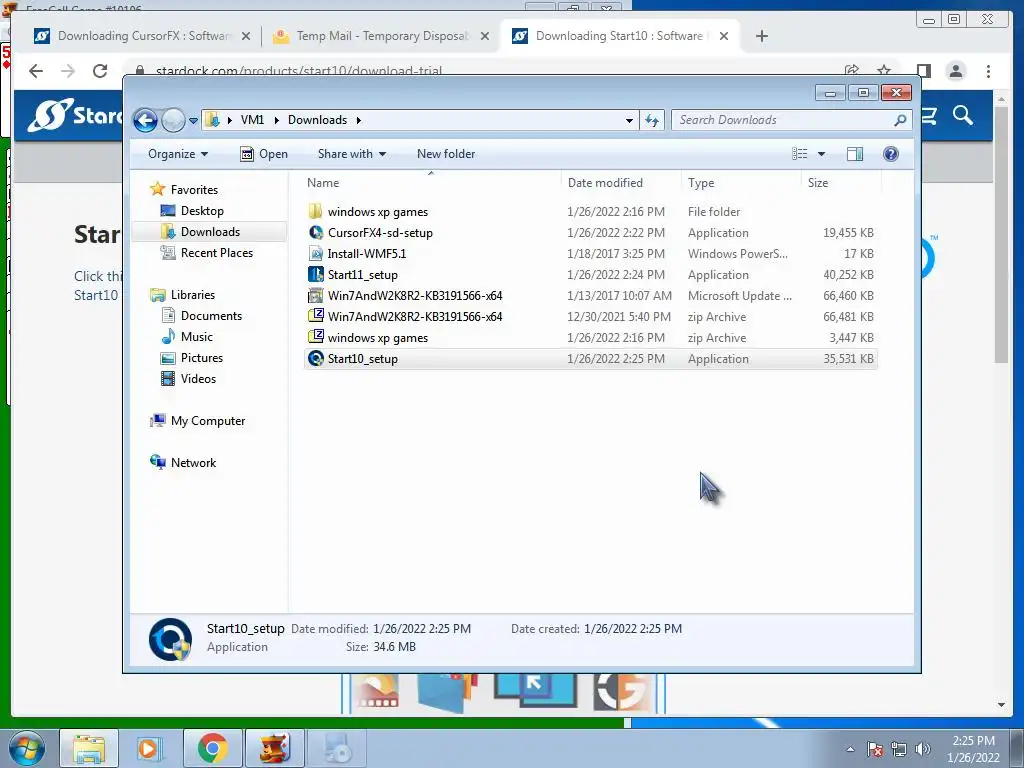Viewport: 1024px width, 768px height.
Task: Bookmark this page with star icon
Action: 884,71
